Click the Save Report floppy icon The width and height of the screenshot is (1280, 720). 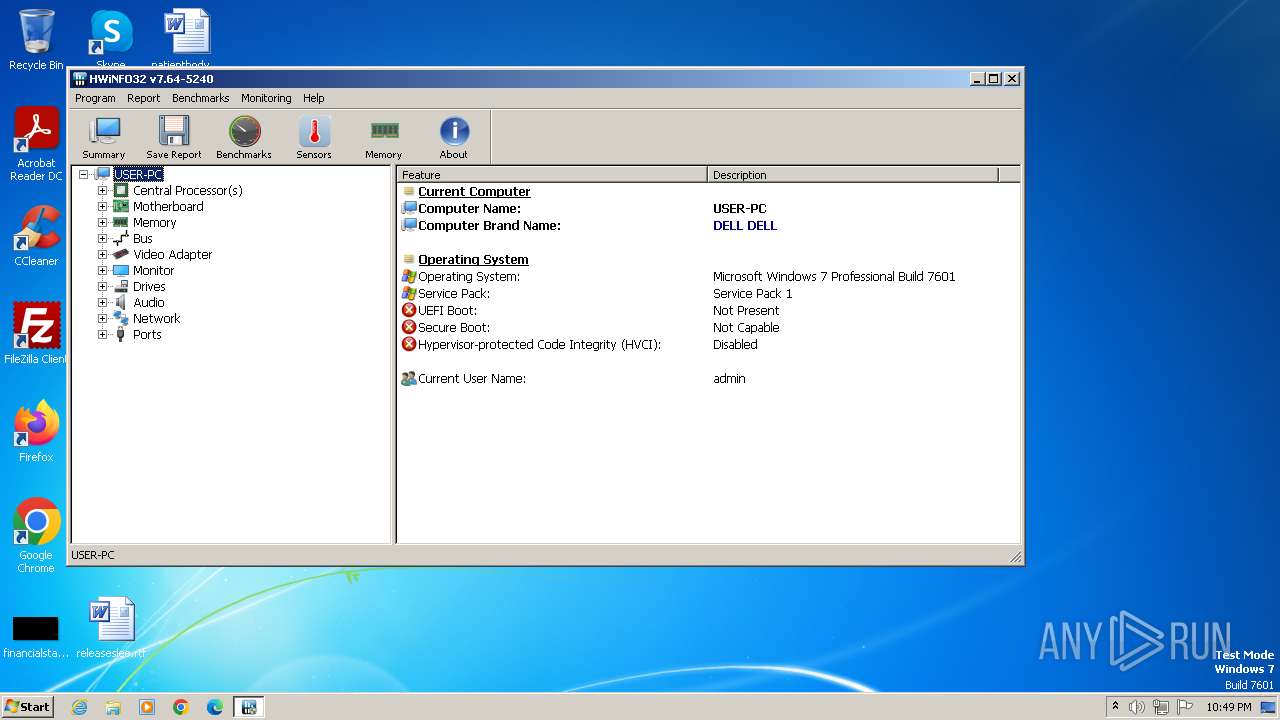click(x=174, y=137)
